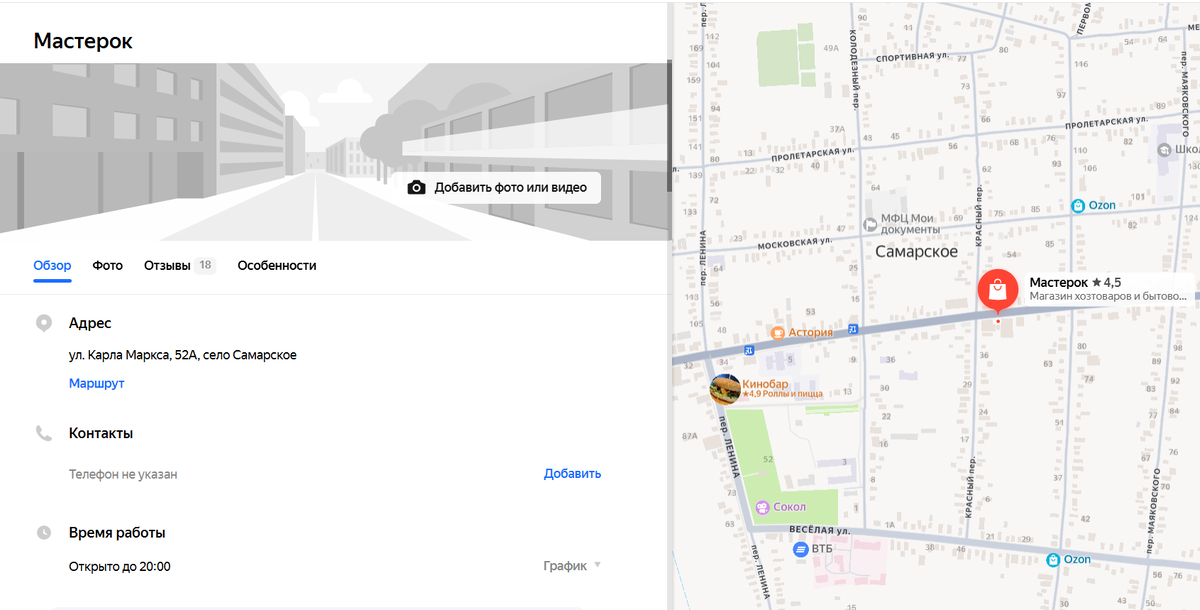
Task: Open the Особенности tab
Action: tap(277, 266)
